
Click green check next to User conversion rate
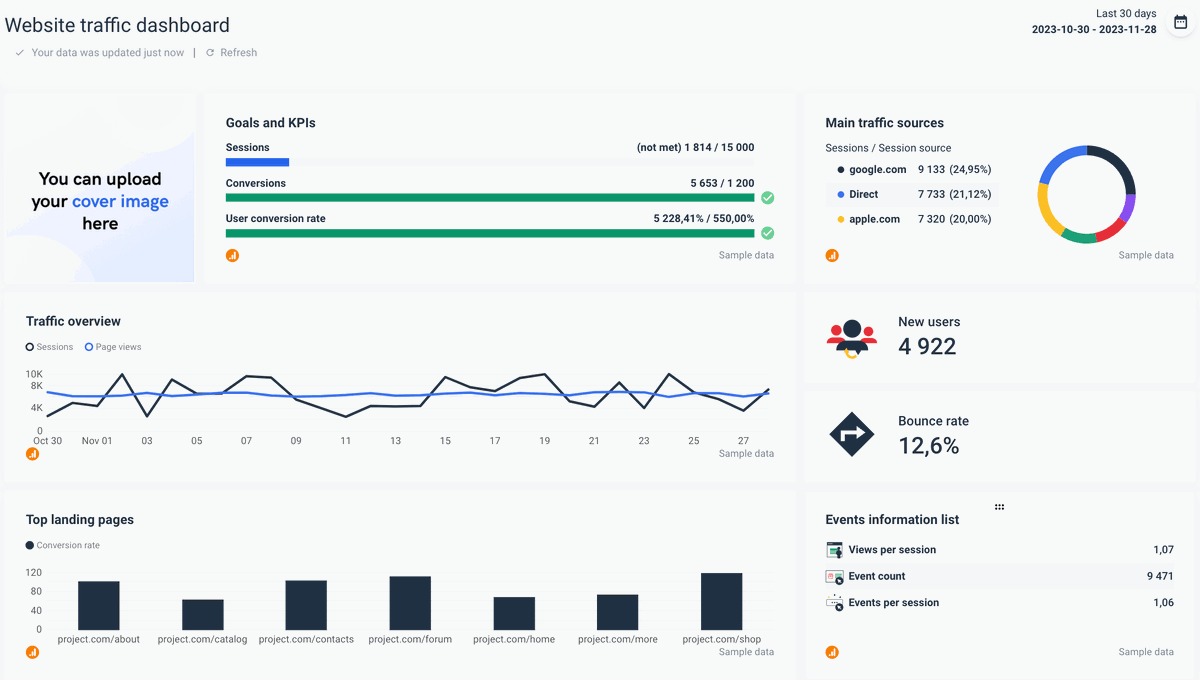pyautogui.click(x=767, y=233)
